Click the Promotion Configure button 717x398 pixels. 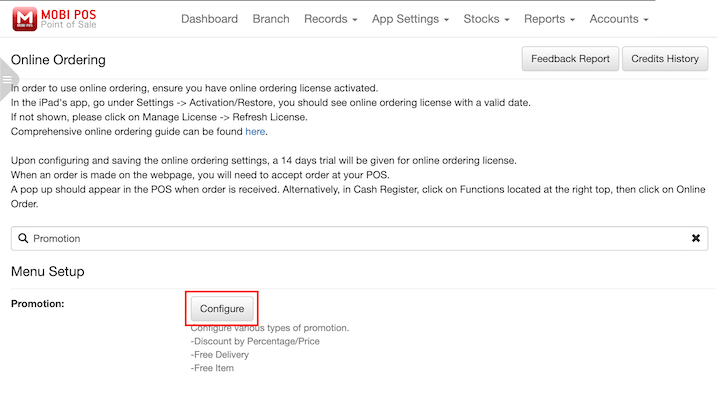coord(222,309)
